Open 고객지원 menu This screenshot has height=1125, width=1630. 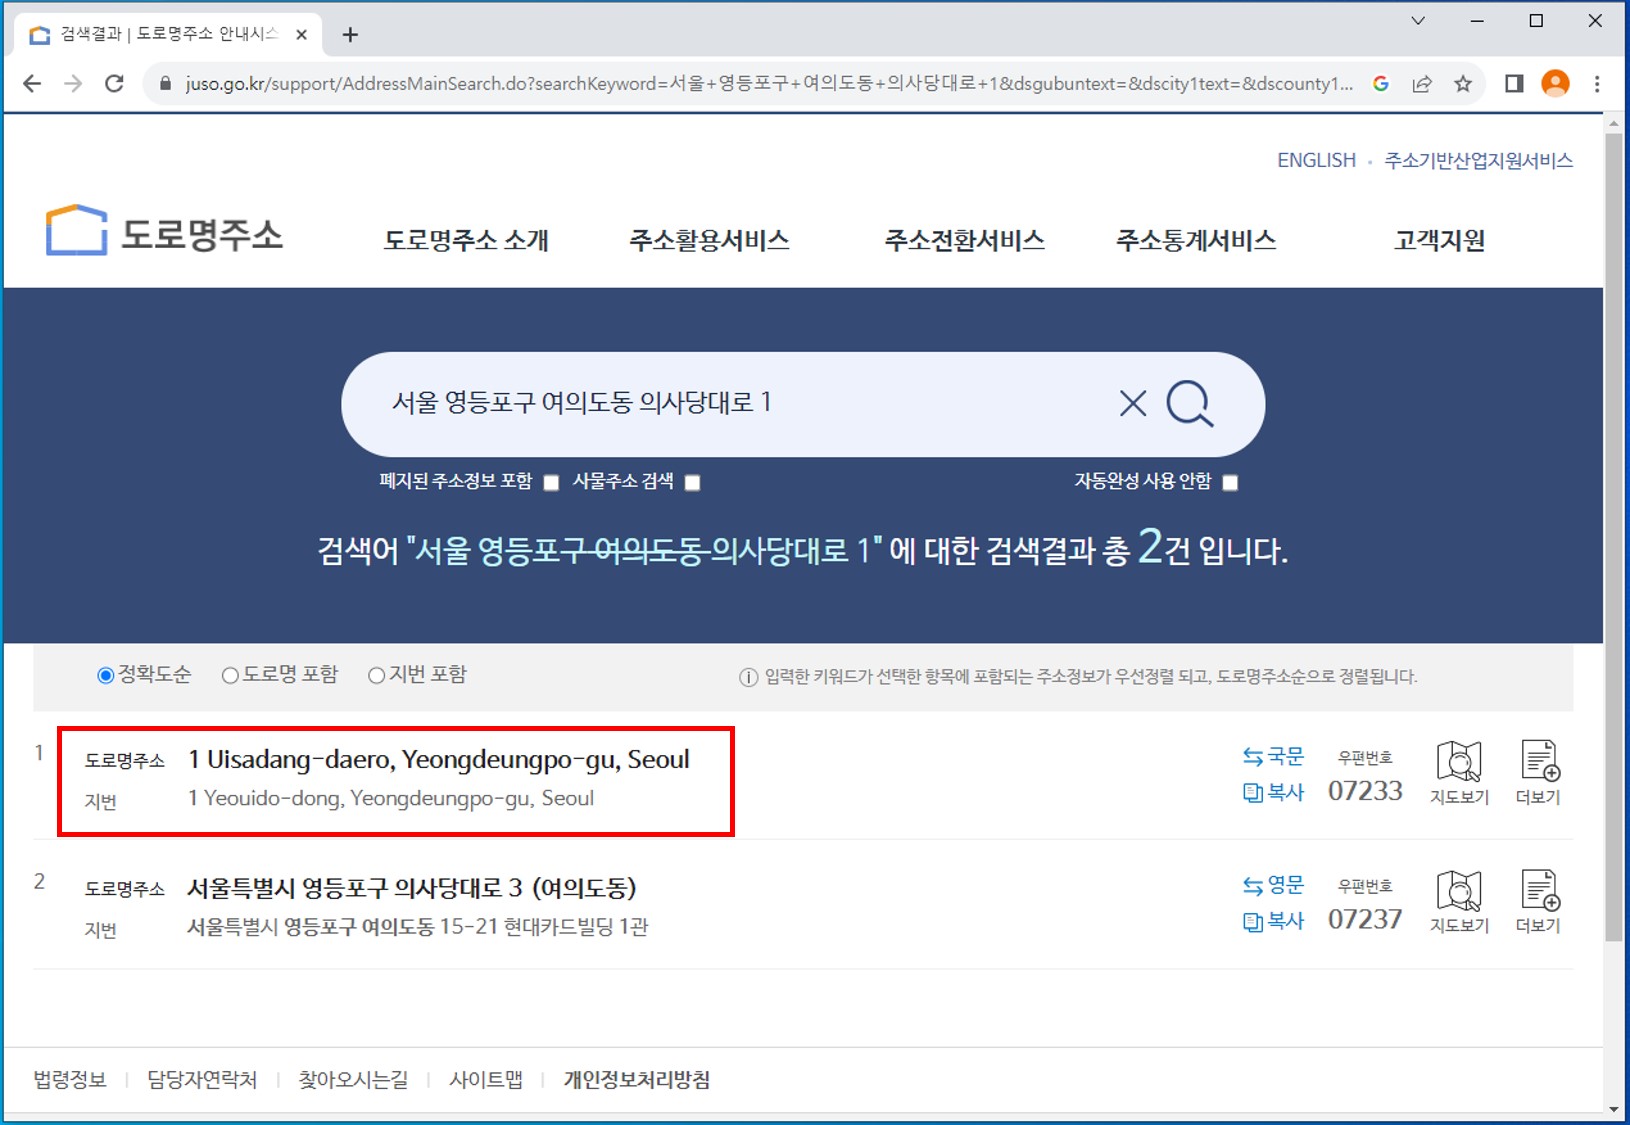[x=1439, y=240]
